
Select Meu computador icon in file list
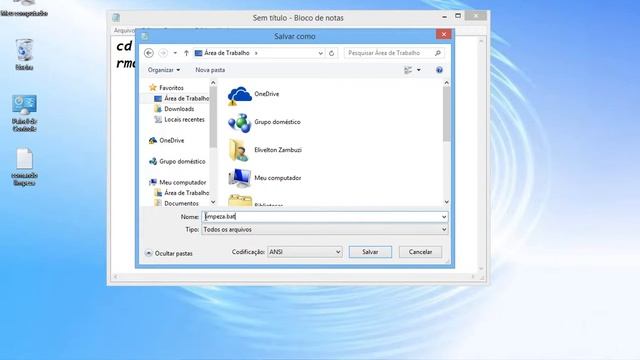coord(240,178)
